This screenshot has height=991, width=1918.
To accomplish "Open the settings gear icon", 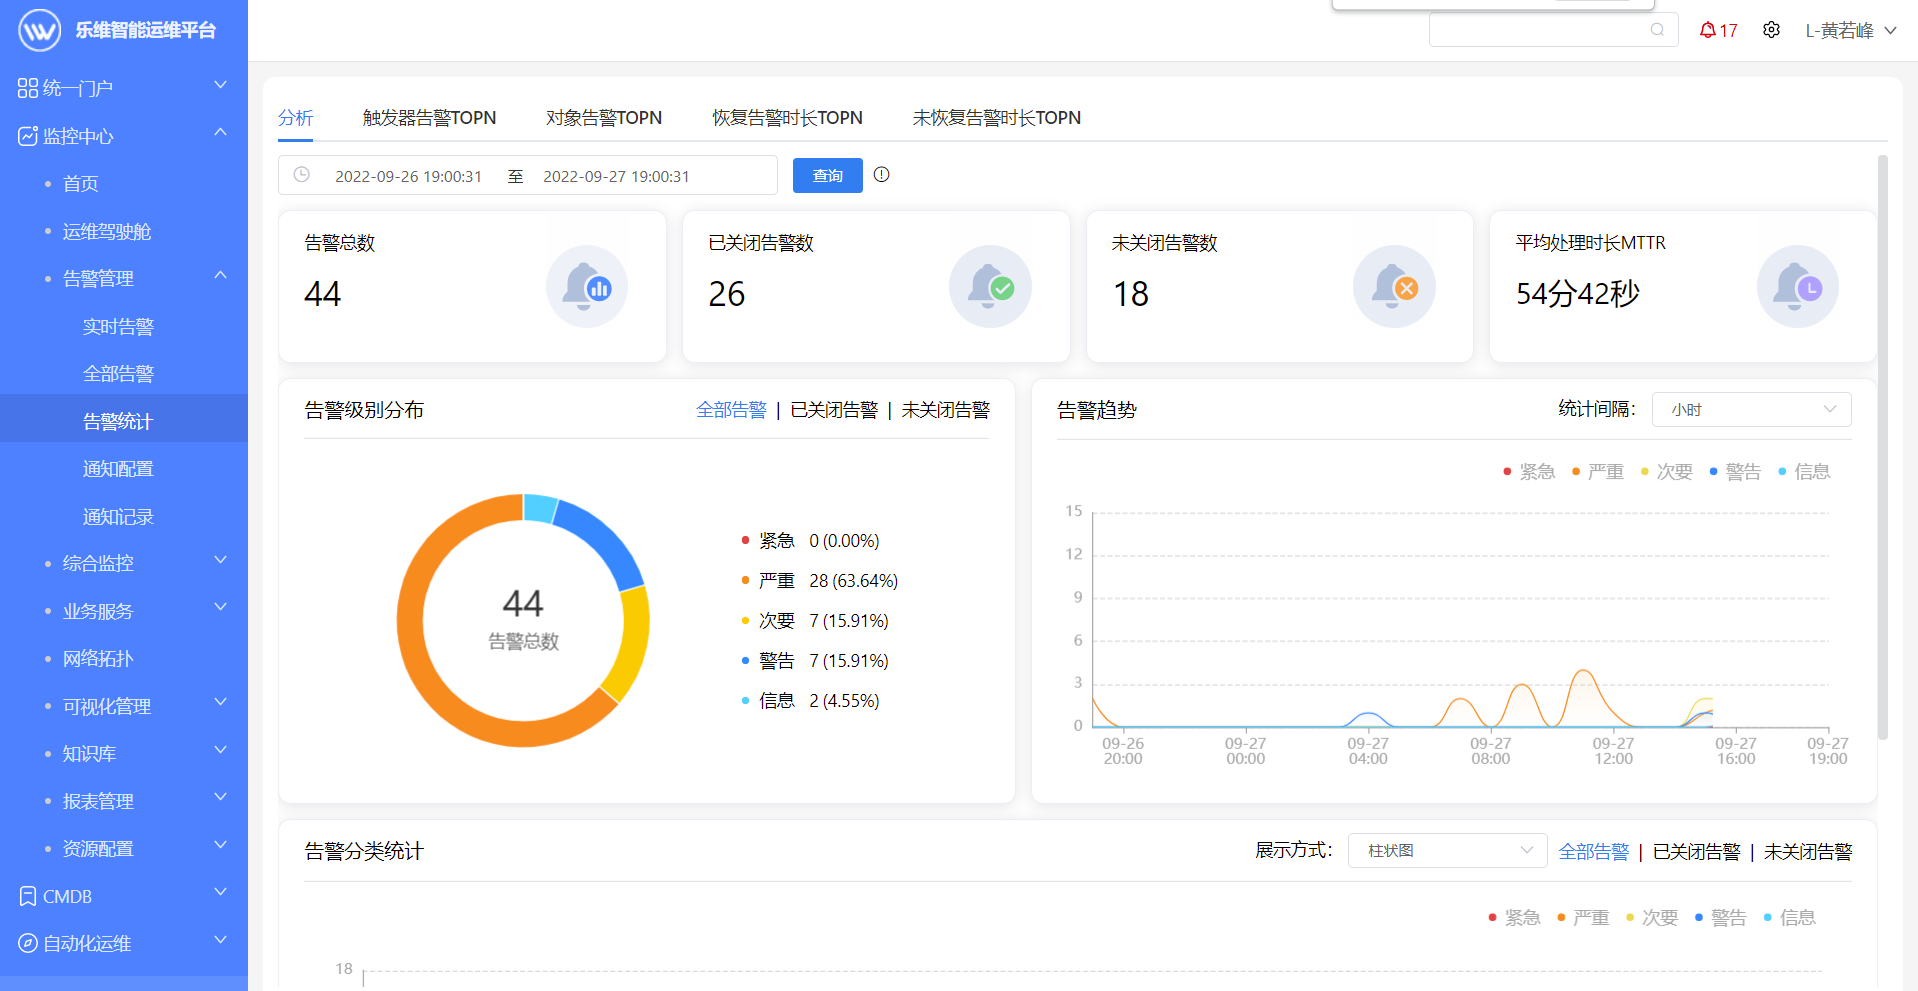I will [x=1771, y=30].
